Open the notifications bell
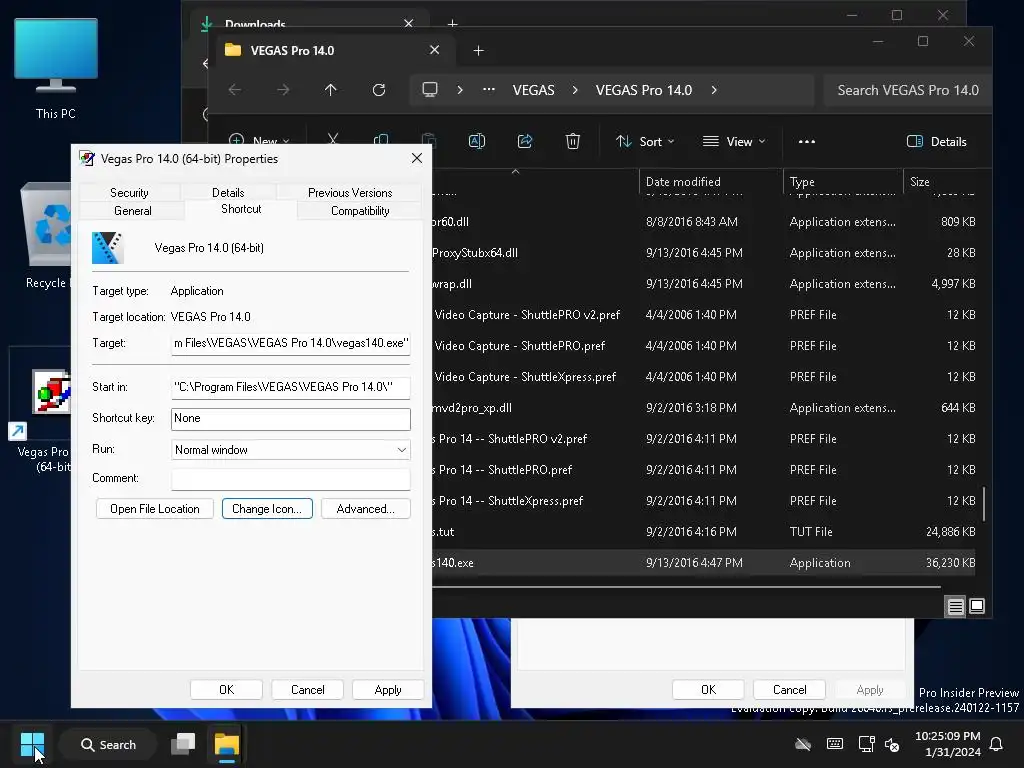1024x768 pixels. tap(997, 744)
